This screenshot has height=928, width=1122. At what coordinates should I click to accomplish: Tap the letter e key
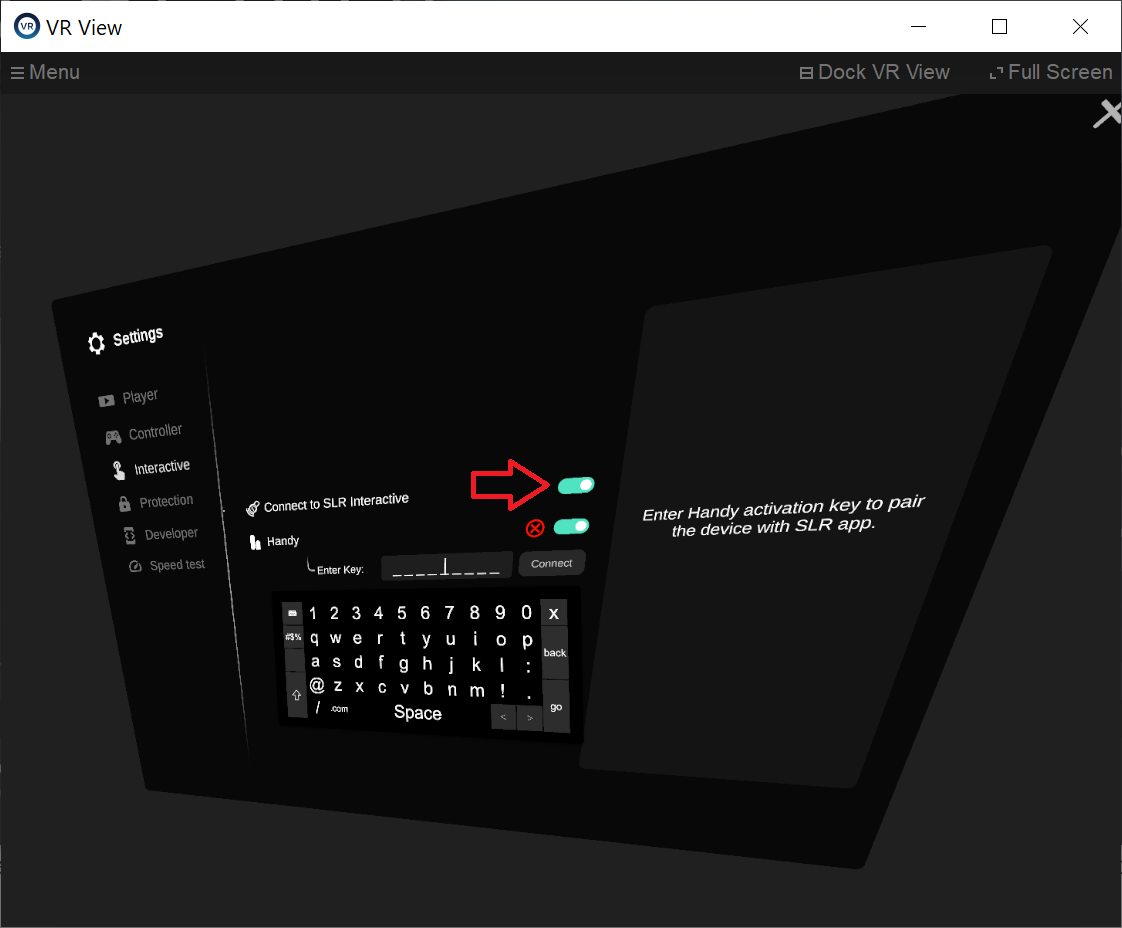pyautogui.click(x=357, y=638)
